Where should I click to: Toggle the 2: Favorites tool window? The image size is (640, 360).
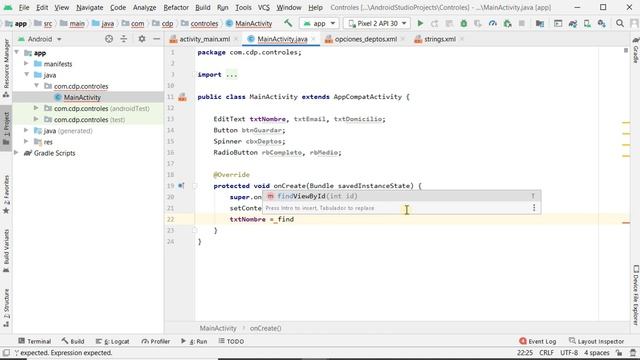[6, 194]
